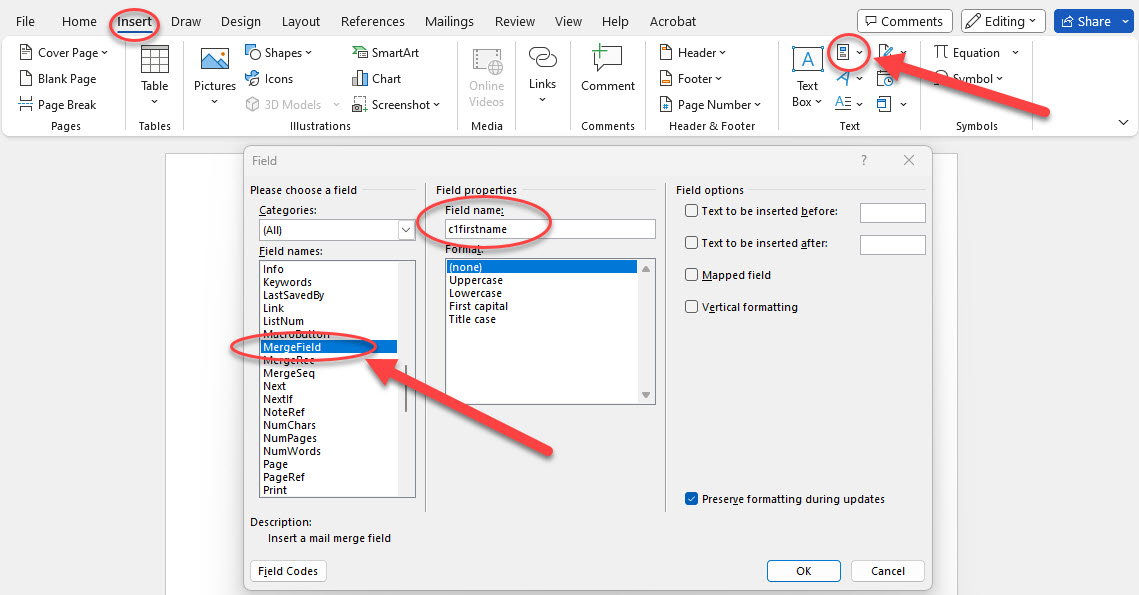Click the Text Box icon
This screenshot has width=1139, height=595.
807,60
